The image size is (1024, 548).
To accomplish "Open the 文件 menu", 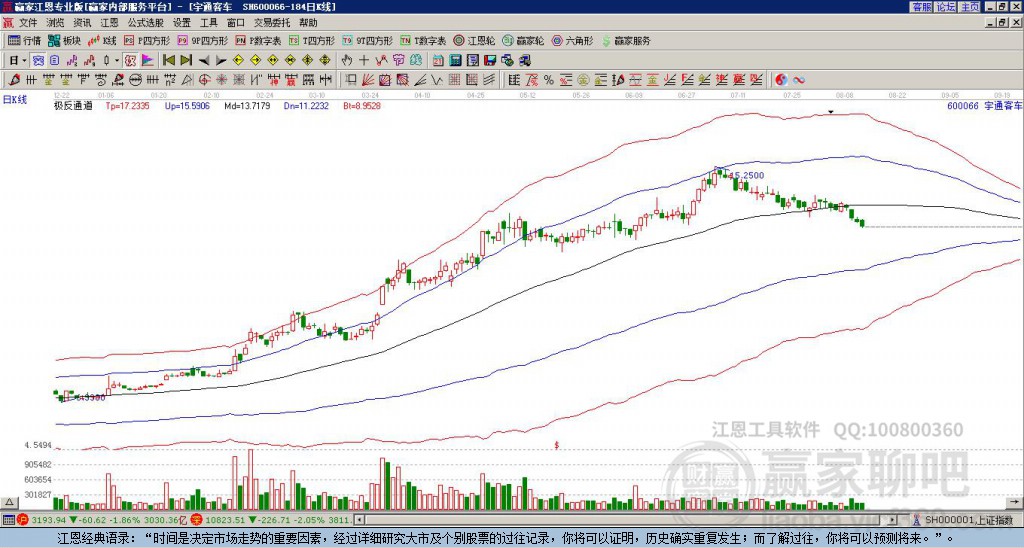I will pyautogui.click(x=28, y=23).
